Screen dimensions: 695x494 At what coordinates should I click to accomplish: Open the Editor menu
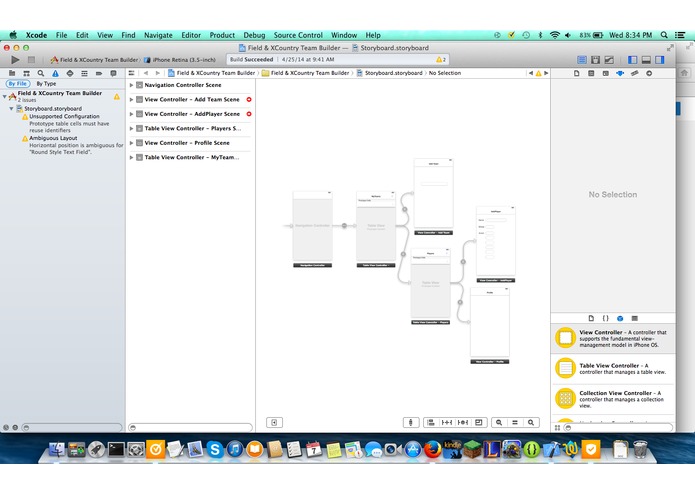coord(191,35)
